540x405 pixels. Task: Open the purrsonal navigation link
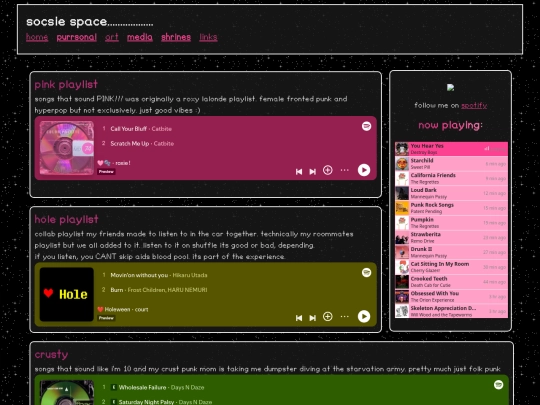76,37
